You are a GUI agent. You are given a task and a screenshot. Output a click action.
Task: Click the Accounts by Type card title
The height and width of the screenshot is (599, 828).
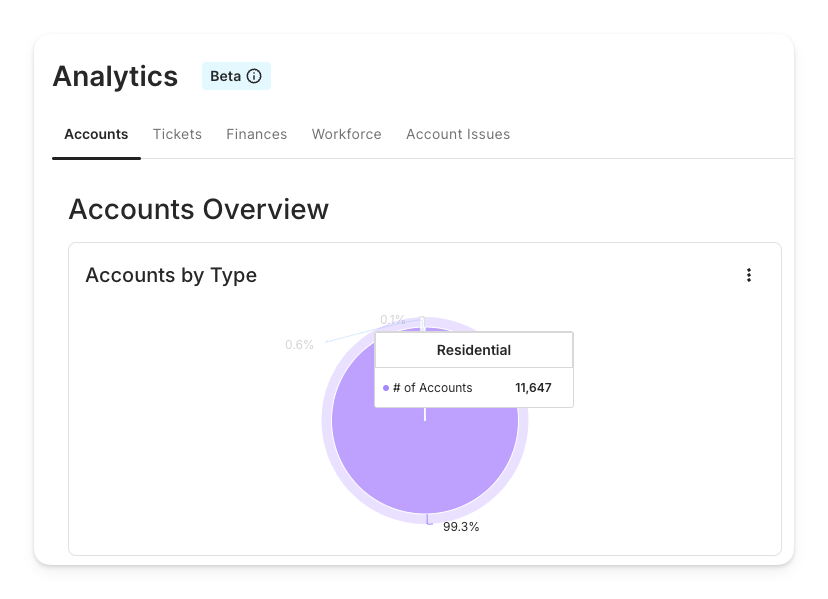tap(171, 275)
